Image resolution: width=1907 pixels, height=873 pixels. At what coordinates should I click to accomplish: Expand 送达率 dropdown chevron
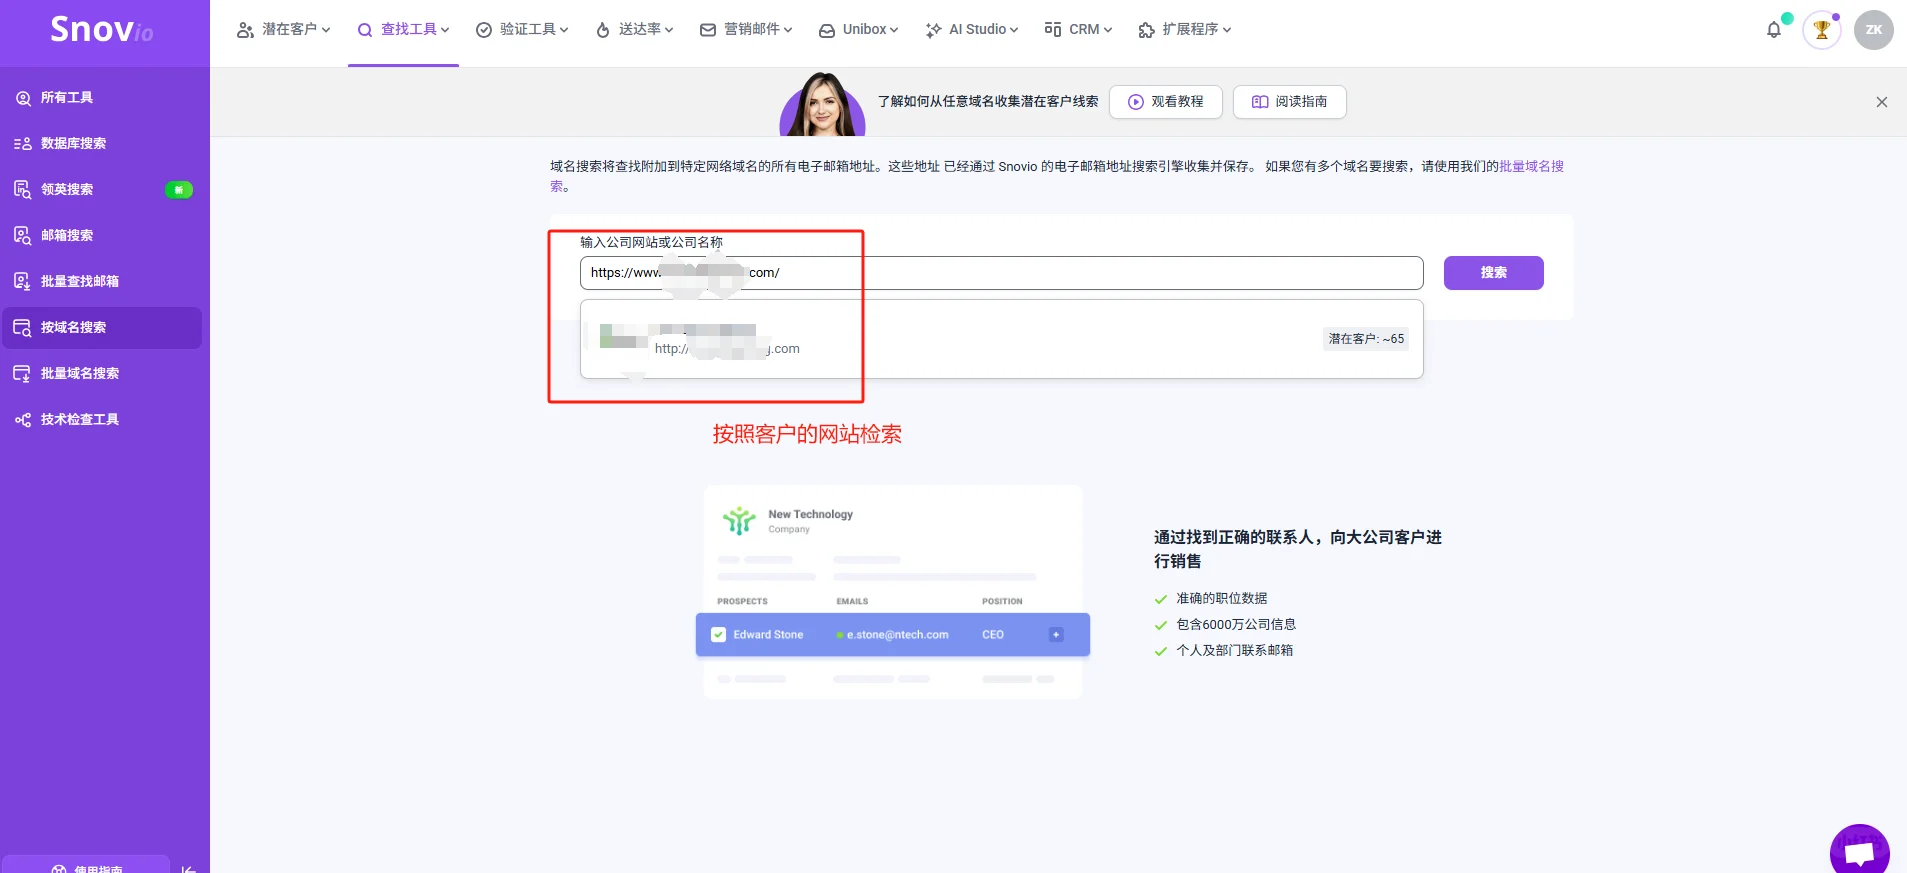[x=669, y=30]
